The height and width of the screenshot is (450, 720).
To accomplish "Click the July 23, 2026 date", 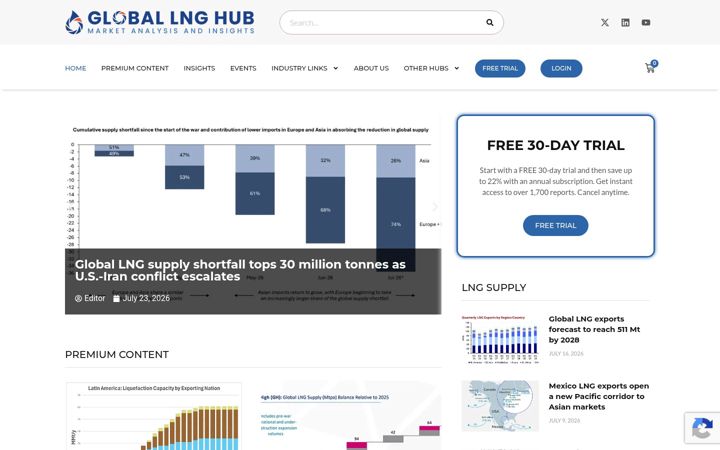I will pos(146,298).
